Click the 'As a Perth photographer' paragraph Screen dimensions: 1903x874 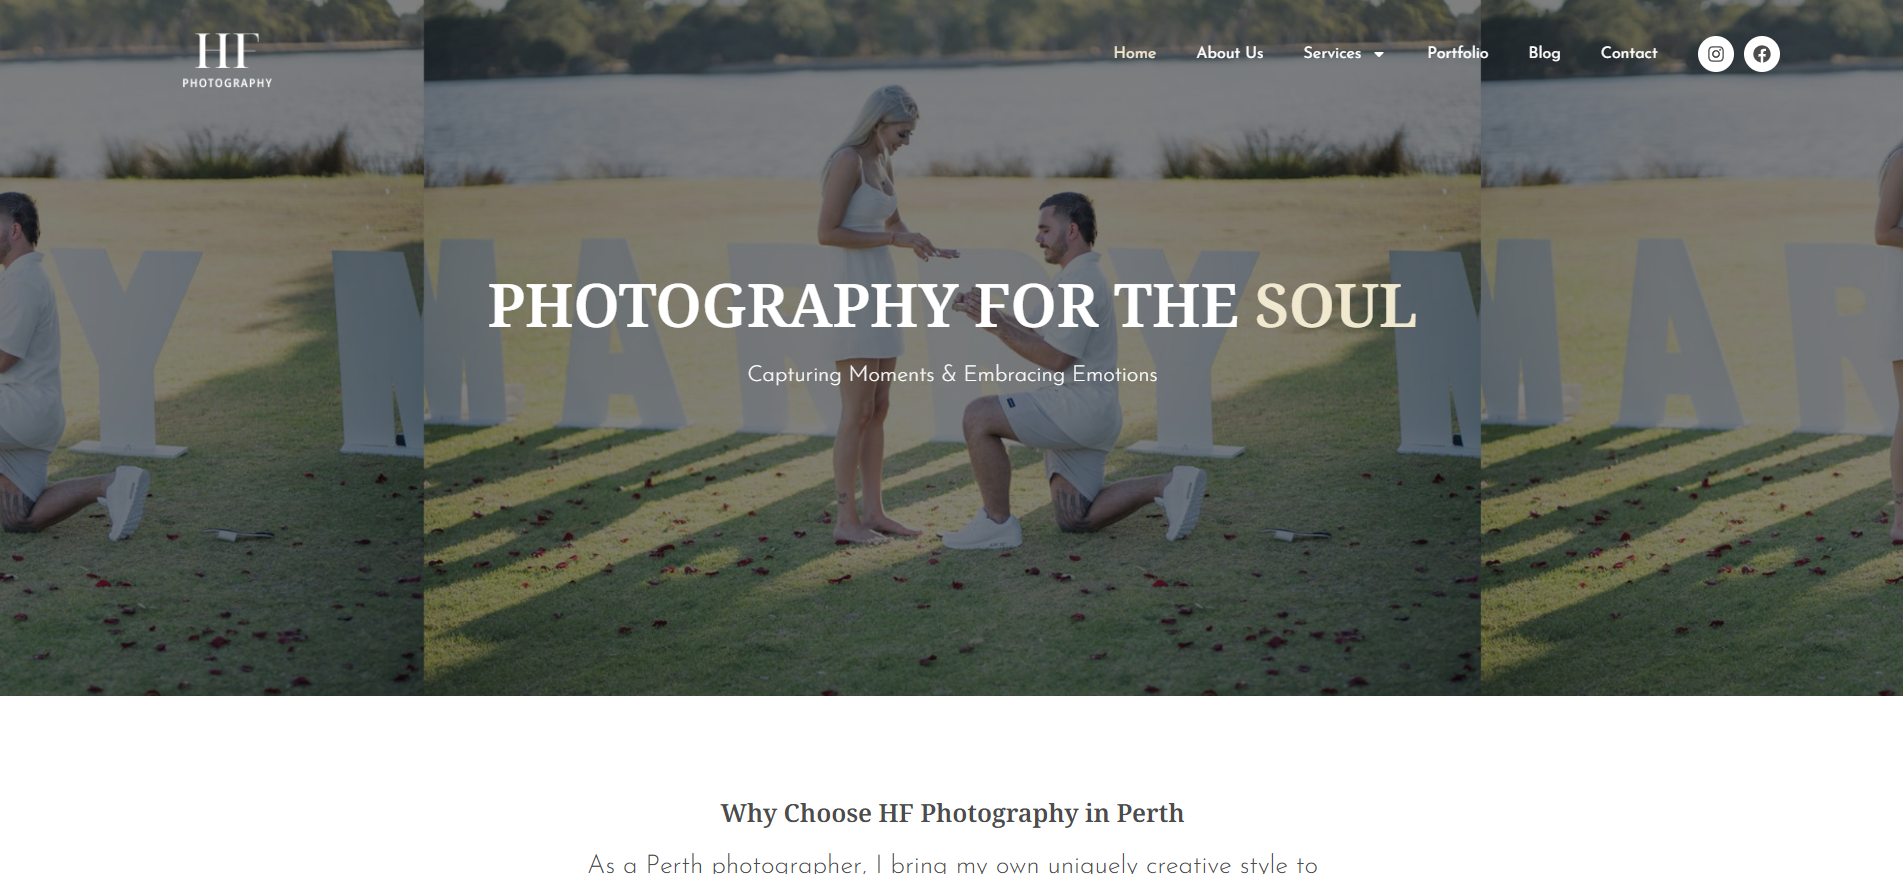[x=952, y=864]
